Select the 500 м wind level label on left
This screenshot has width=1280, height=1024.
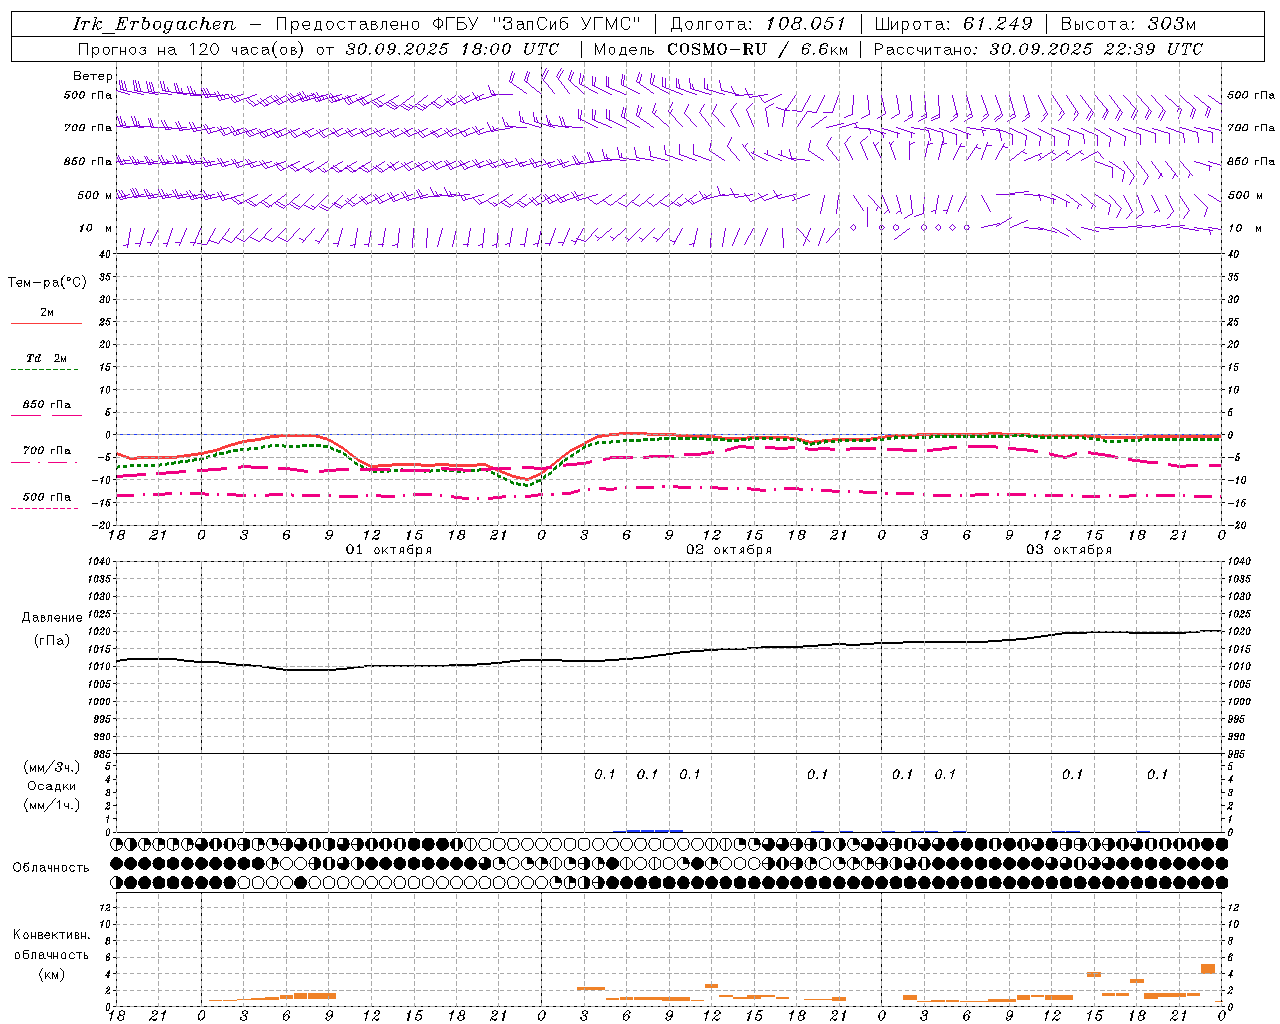pyautogui.click(x=95, y=195)
